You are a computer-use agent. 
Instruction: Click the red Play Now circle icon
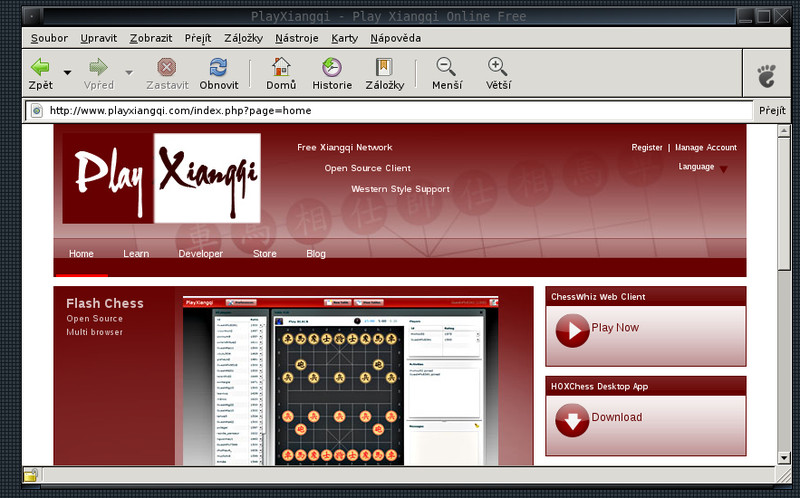(x=572, y=330)
